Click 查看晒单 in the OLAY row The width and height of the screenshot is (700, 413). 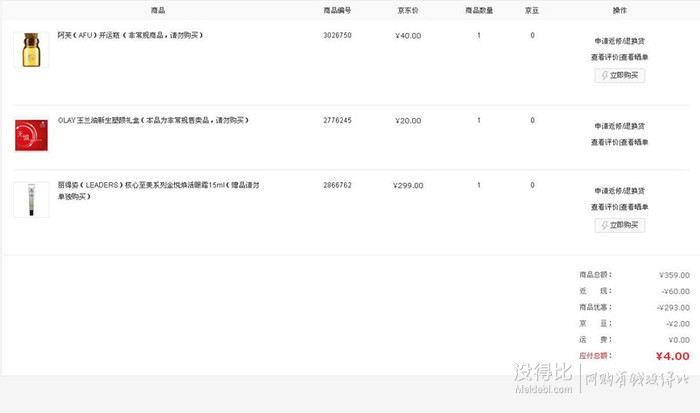click(634, 142)
